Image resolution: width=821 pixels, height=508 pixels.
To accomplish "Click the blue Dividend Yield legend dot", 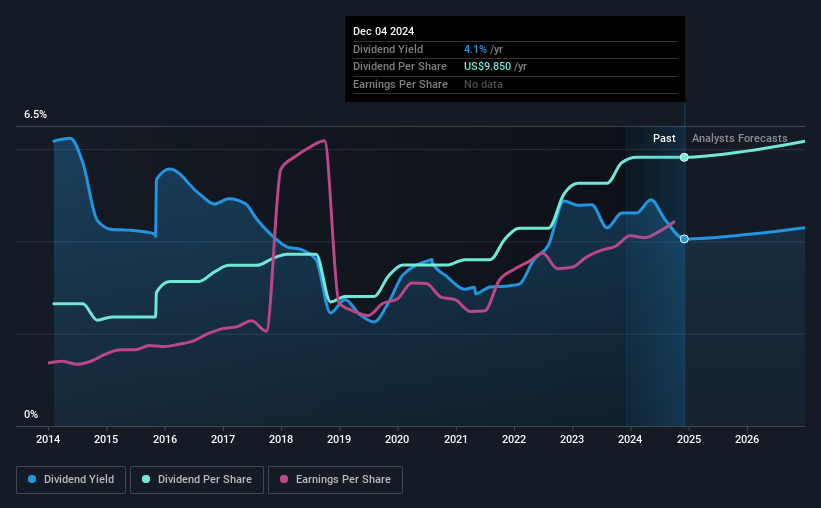I will pos(32,479).
